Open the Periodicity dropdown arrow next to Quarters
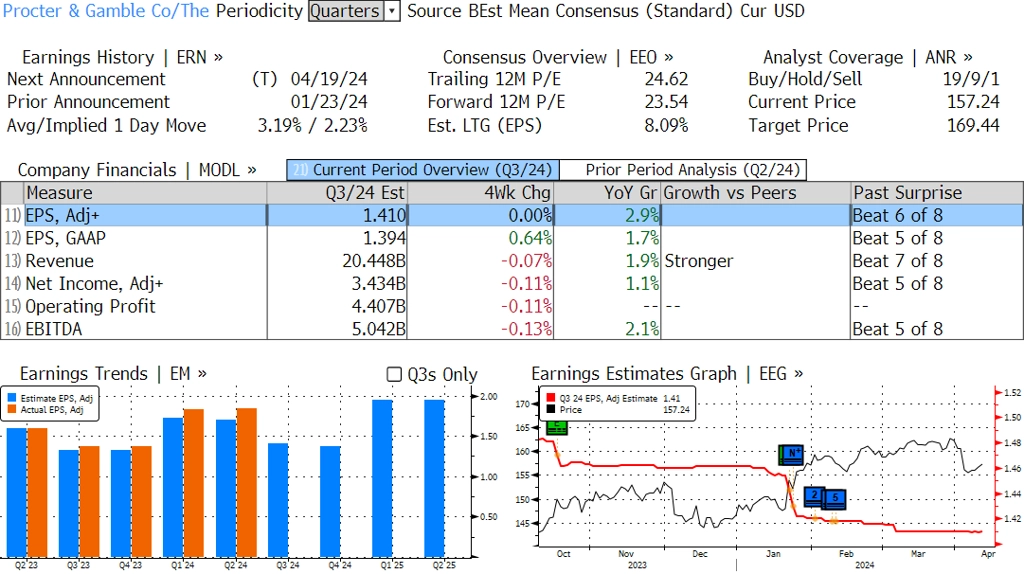The image size is (1024, 574). [x=392, y=11]
